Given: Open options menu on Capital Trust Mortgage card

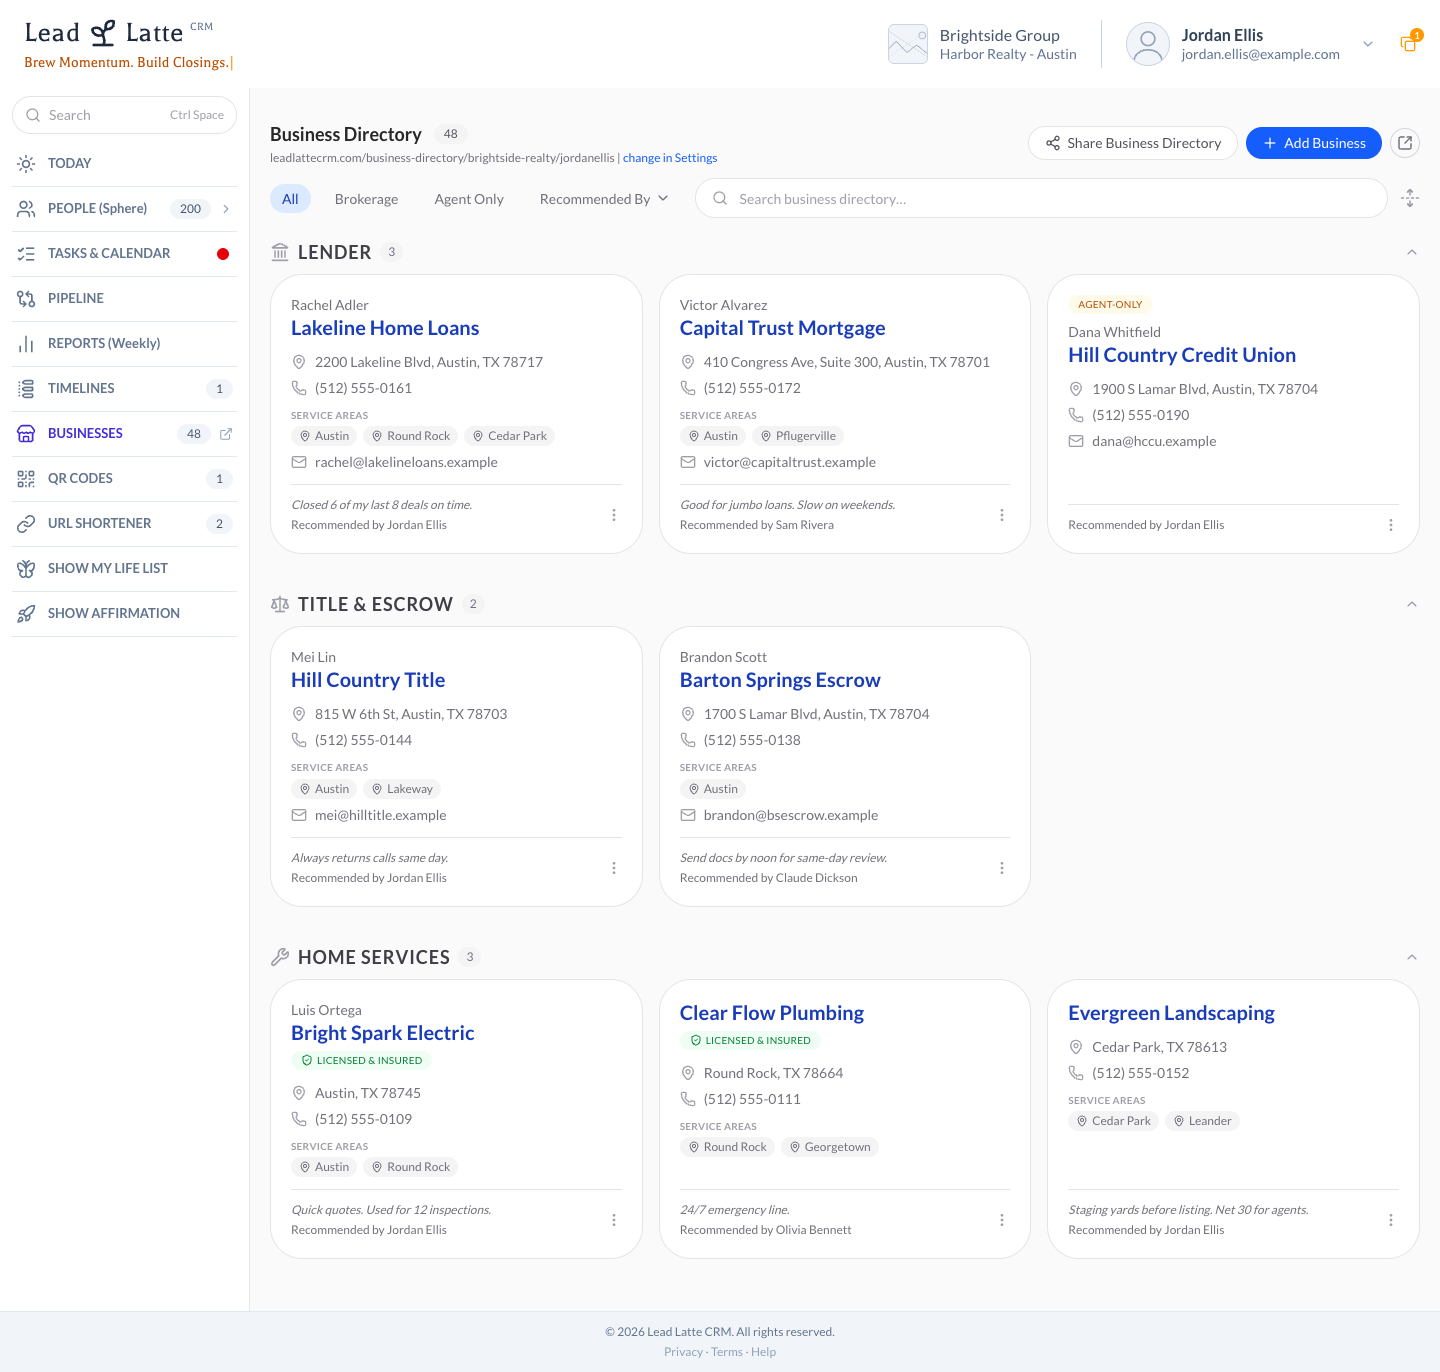Looking at the screenshot, I should tap(1001, 515).
